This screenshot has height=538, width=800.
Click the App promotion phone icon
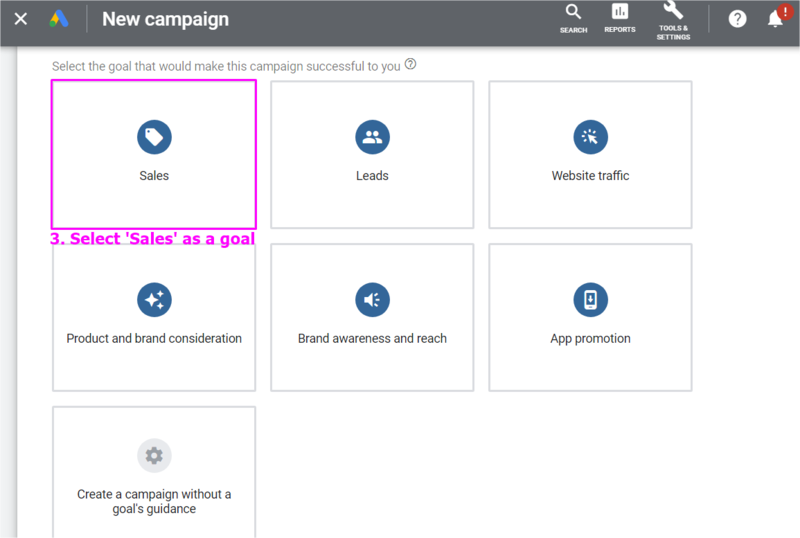coord(590,300)
